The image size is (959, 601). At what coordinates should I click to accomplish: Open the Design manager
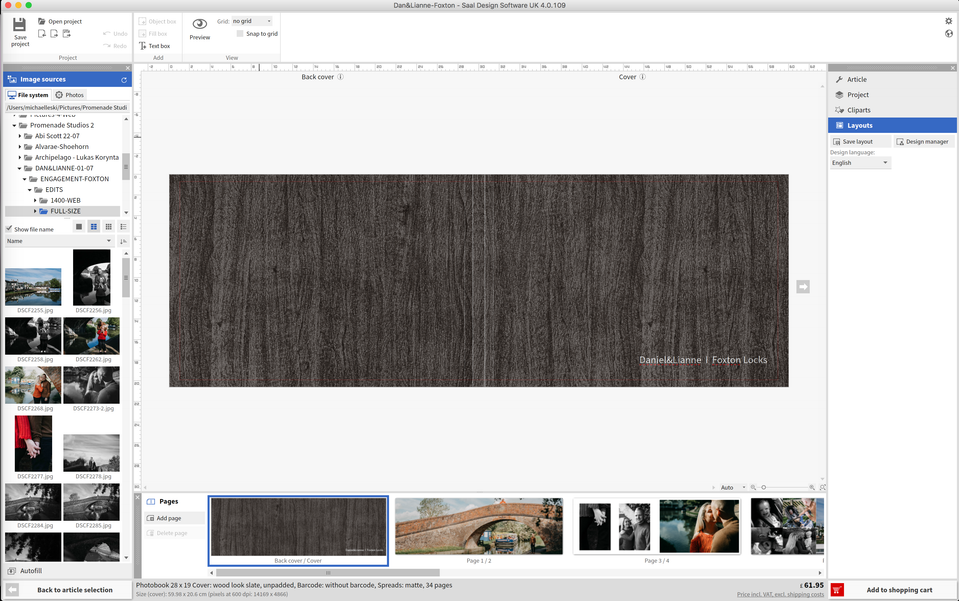click(922, 141)
